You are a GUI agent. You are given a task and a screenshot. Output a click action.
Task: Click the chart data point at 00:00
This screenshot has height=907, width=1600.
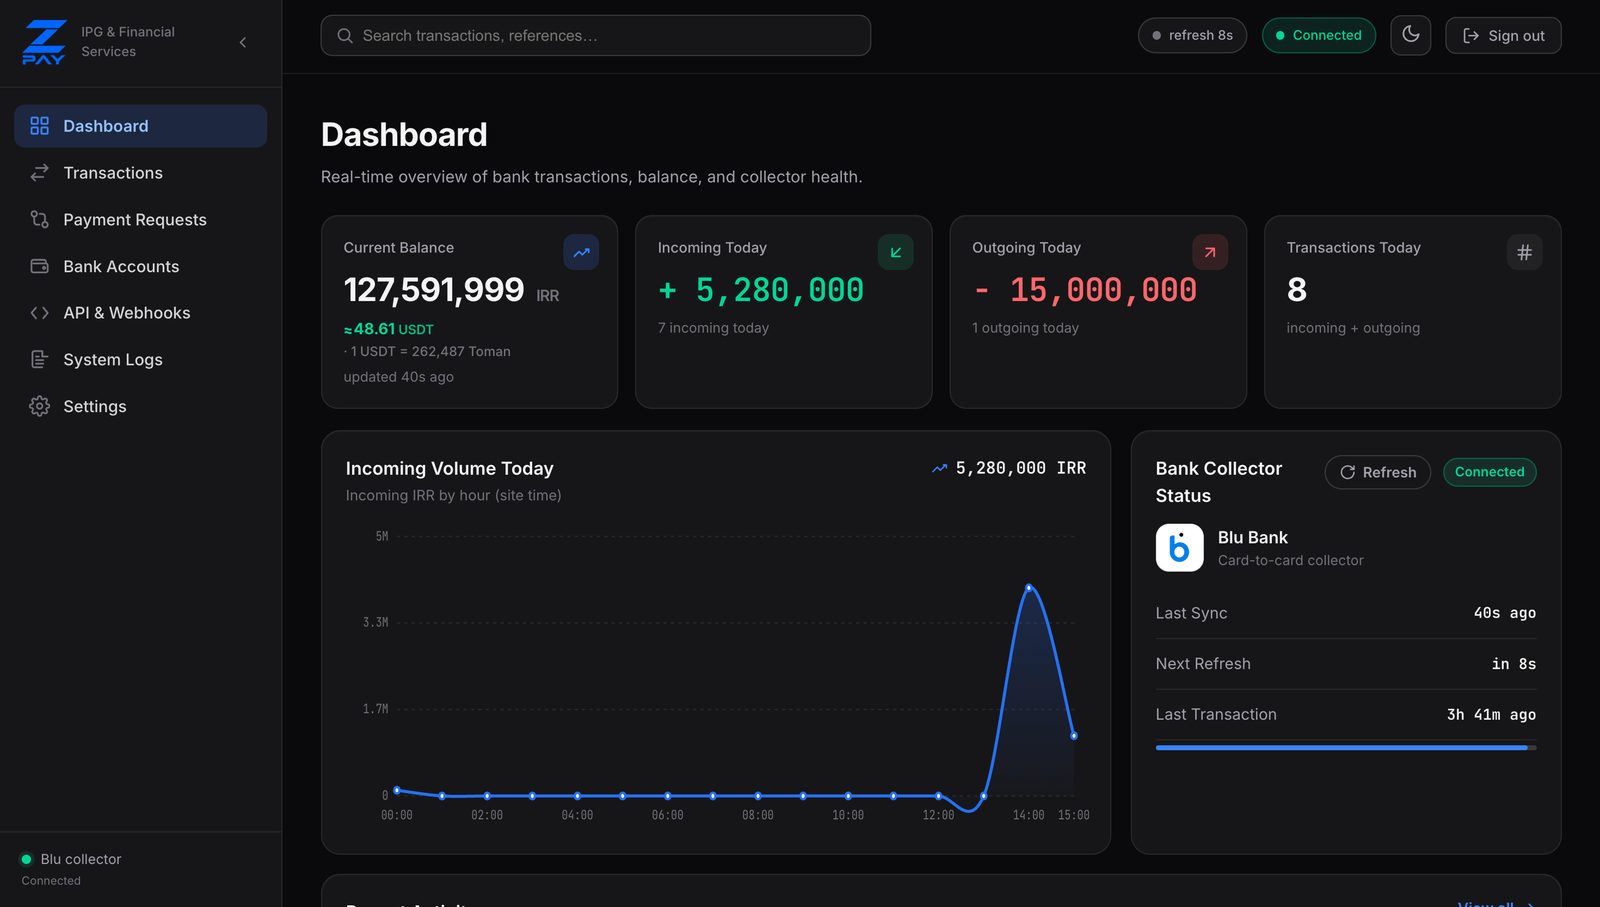[397, 790]
